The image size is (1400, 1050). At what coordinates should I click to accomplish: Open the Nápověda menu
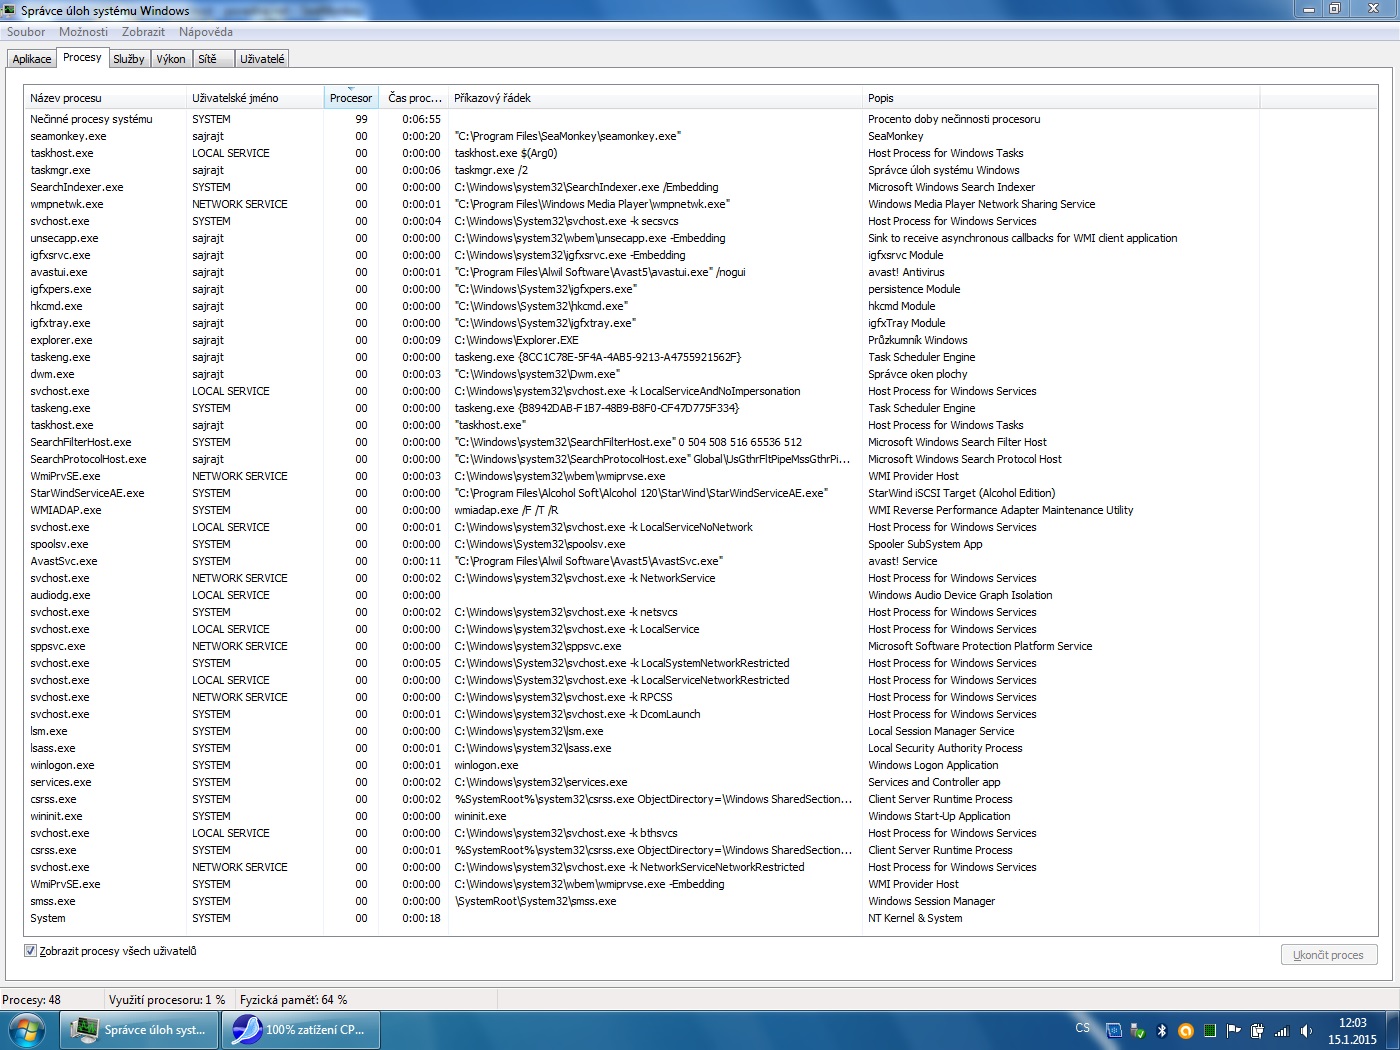click(206, 32)
